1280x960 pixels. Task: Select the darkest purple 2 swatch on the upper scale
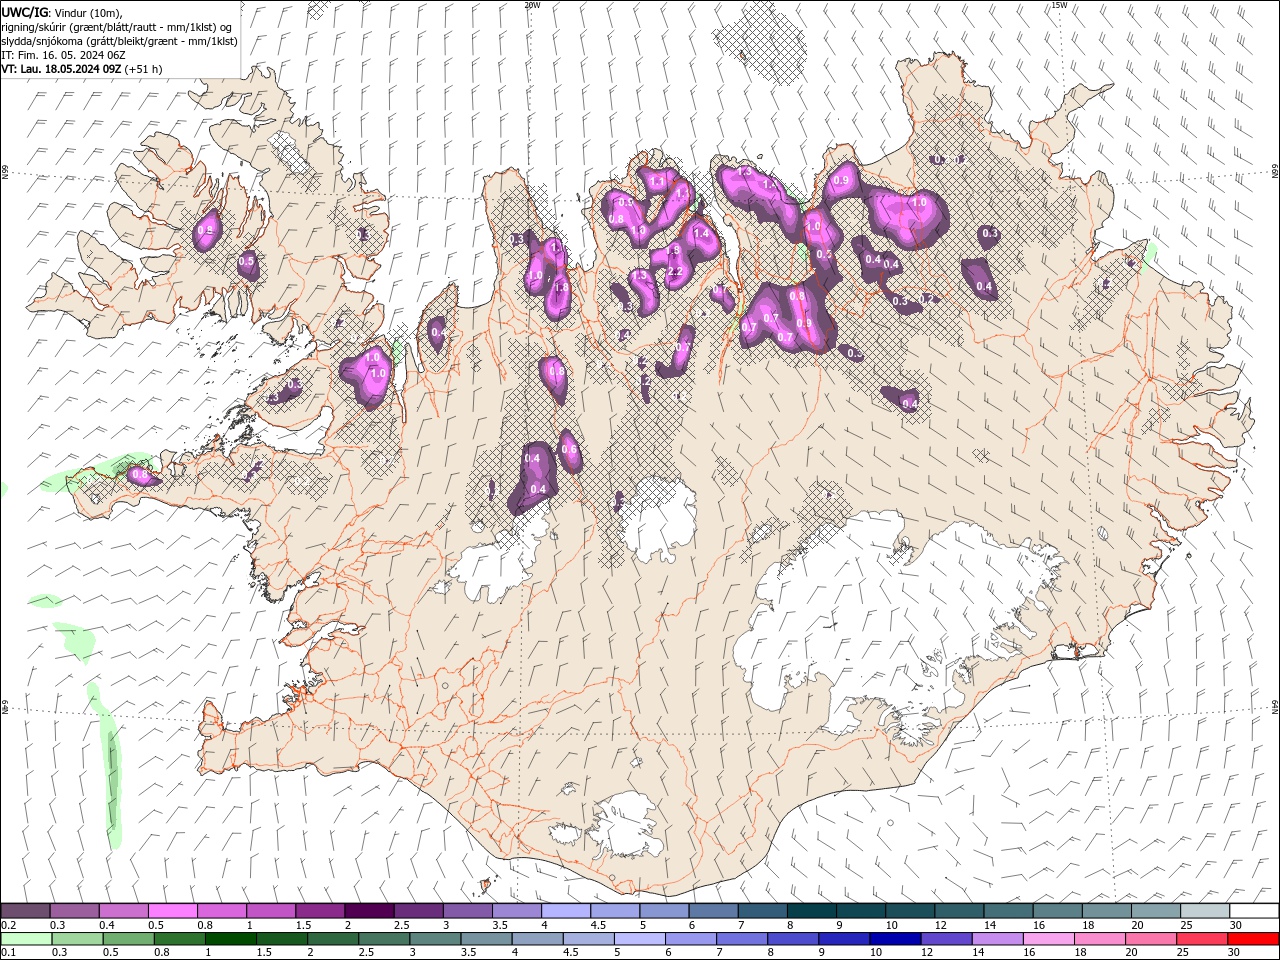pos(369,911)
